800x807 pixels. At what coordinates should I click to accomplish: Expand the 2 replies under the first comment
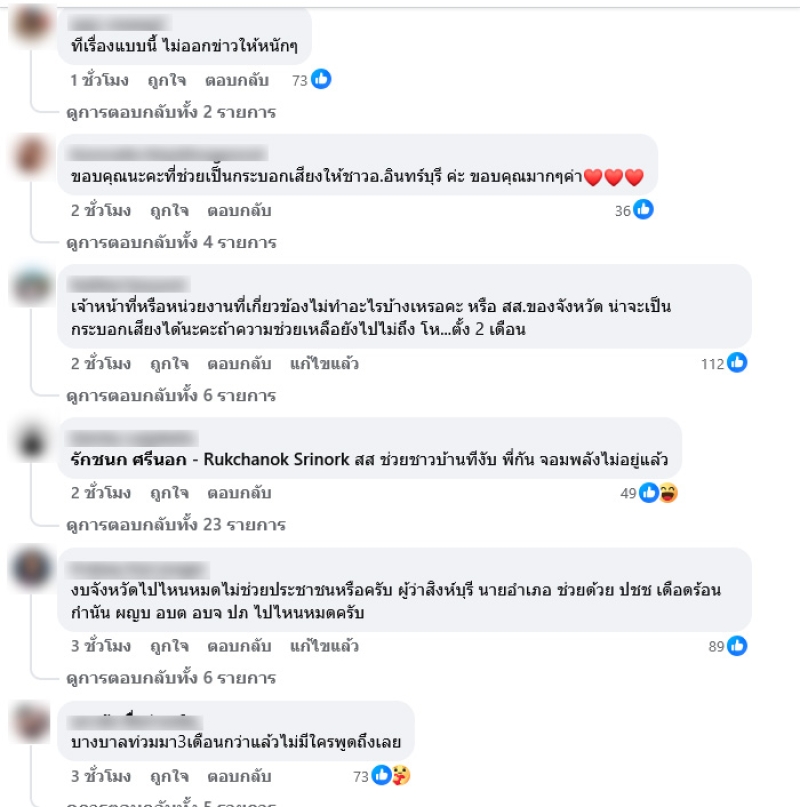click(171, 112)
